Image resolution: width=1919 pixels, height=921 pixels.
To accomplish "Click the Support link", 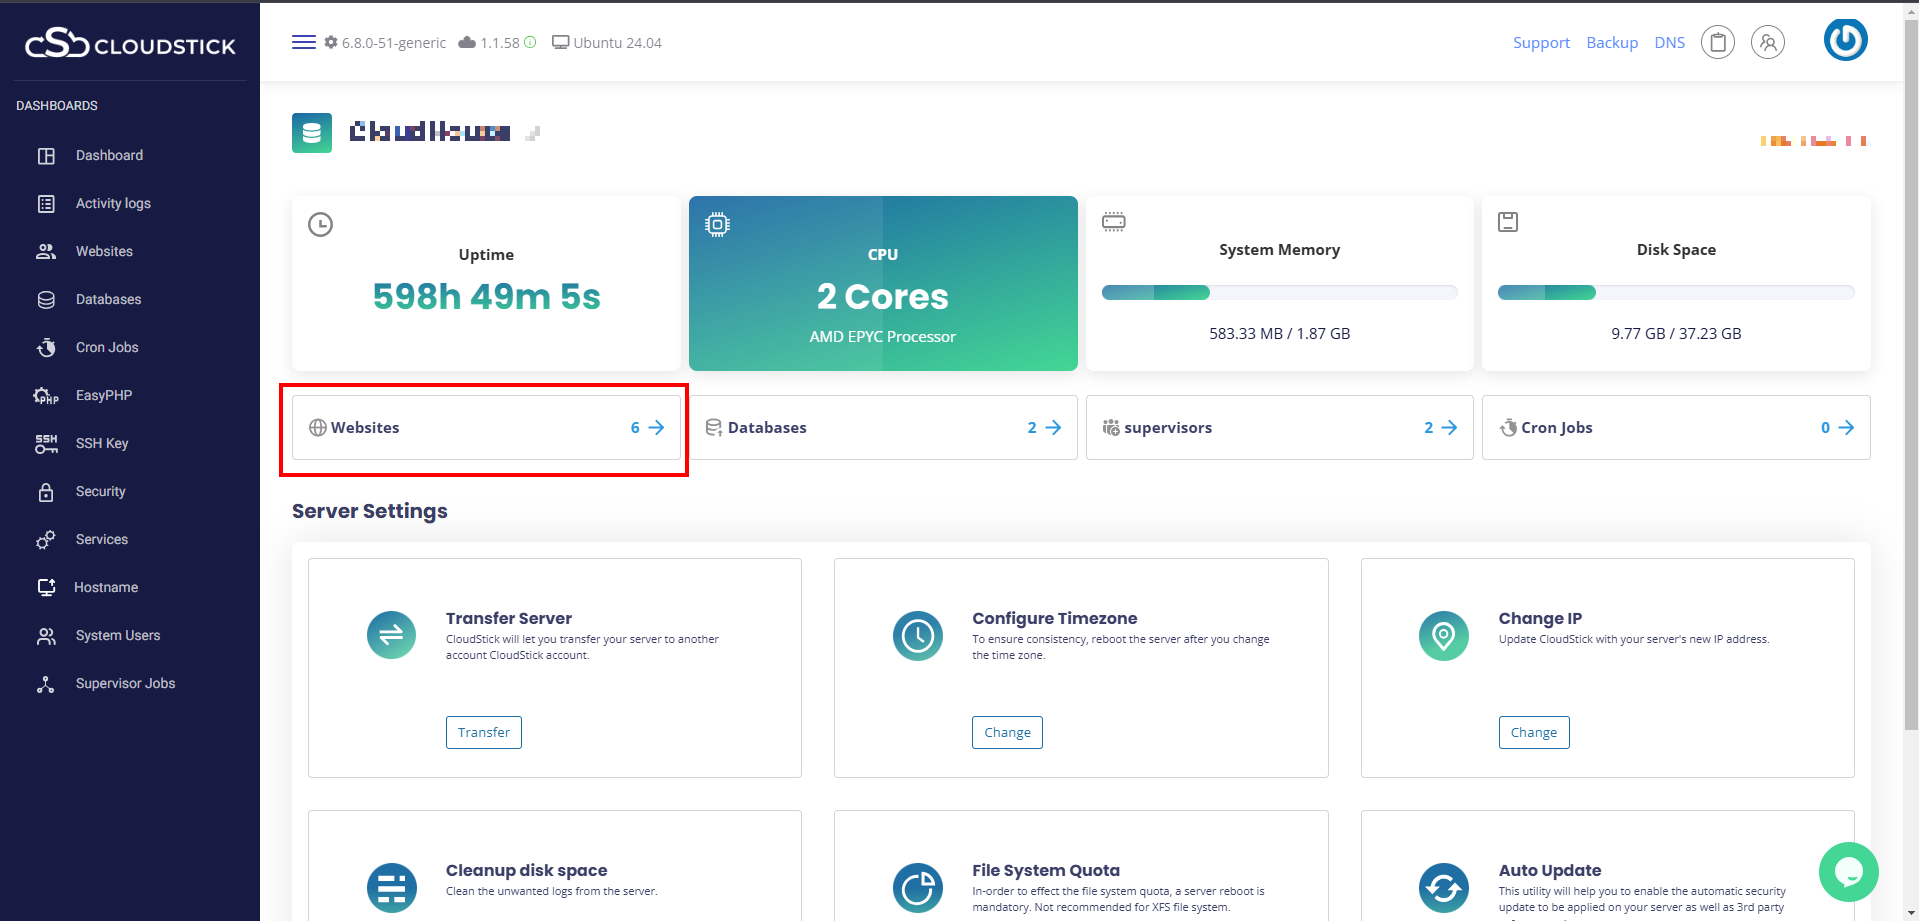I will (1541, 43).
